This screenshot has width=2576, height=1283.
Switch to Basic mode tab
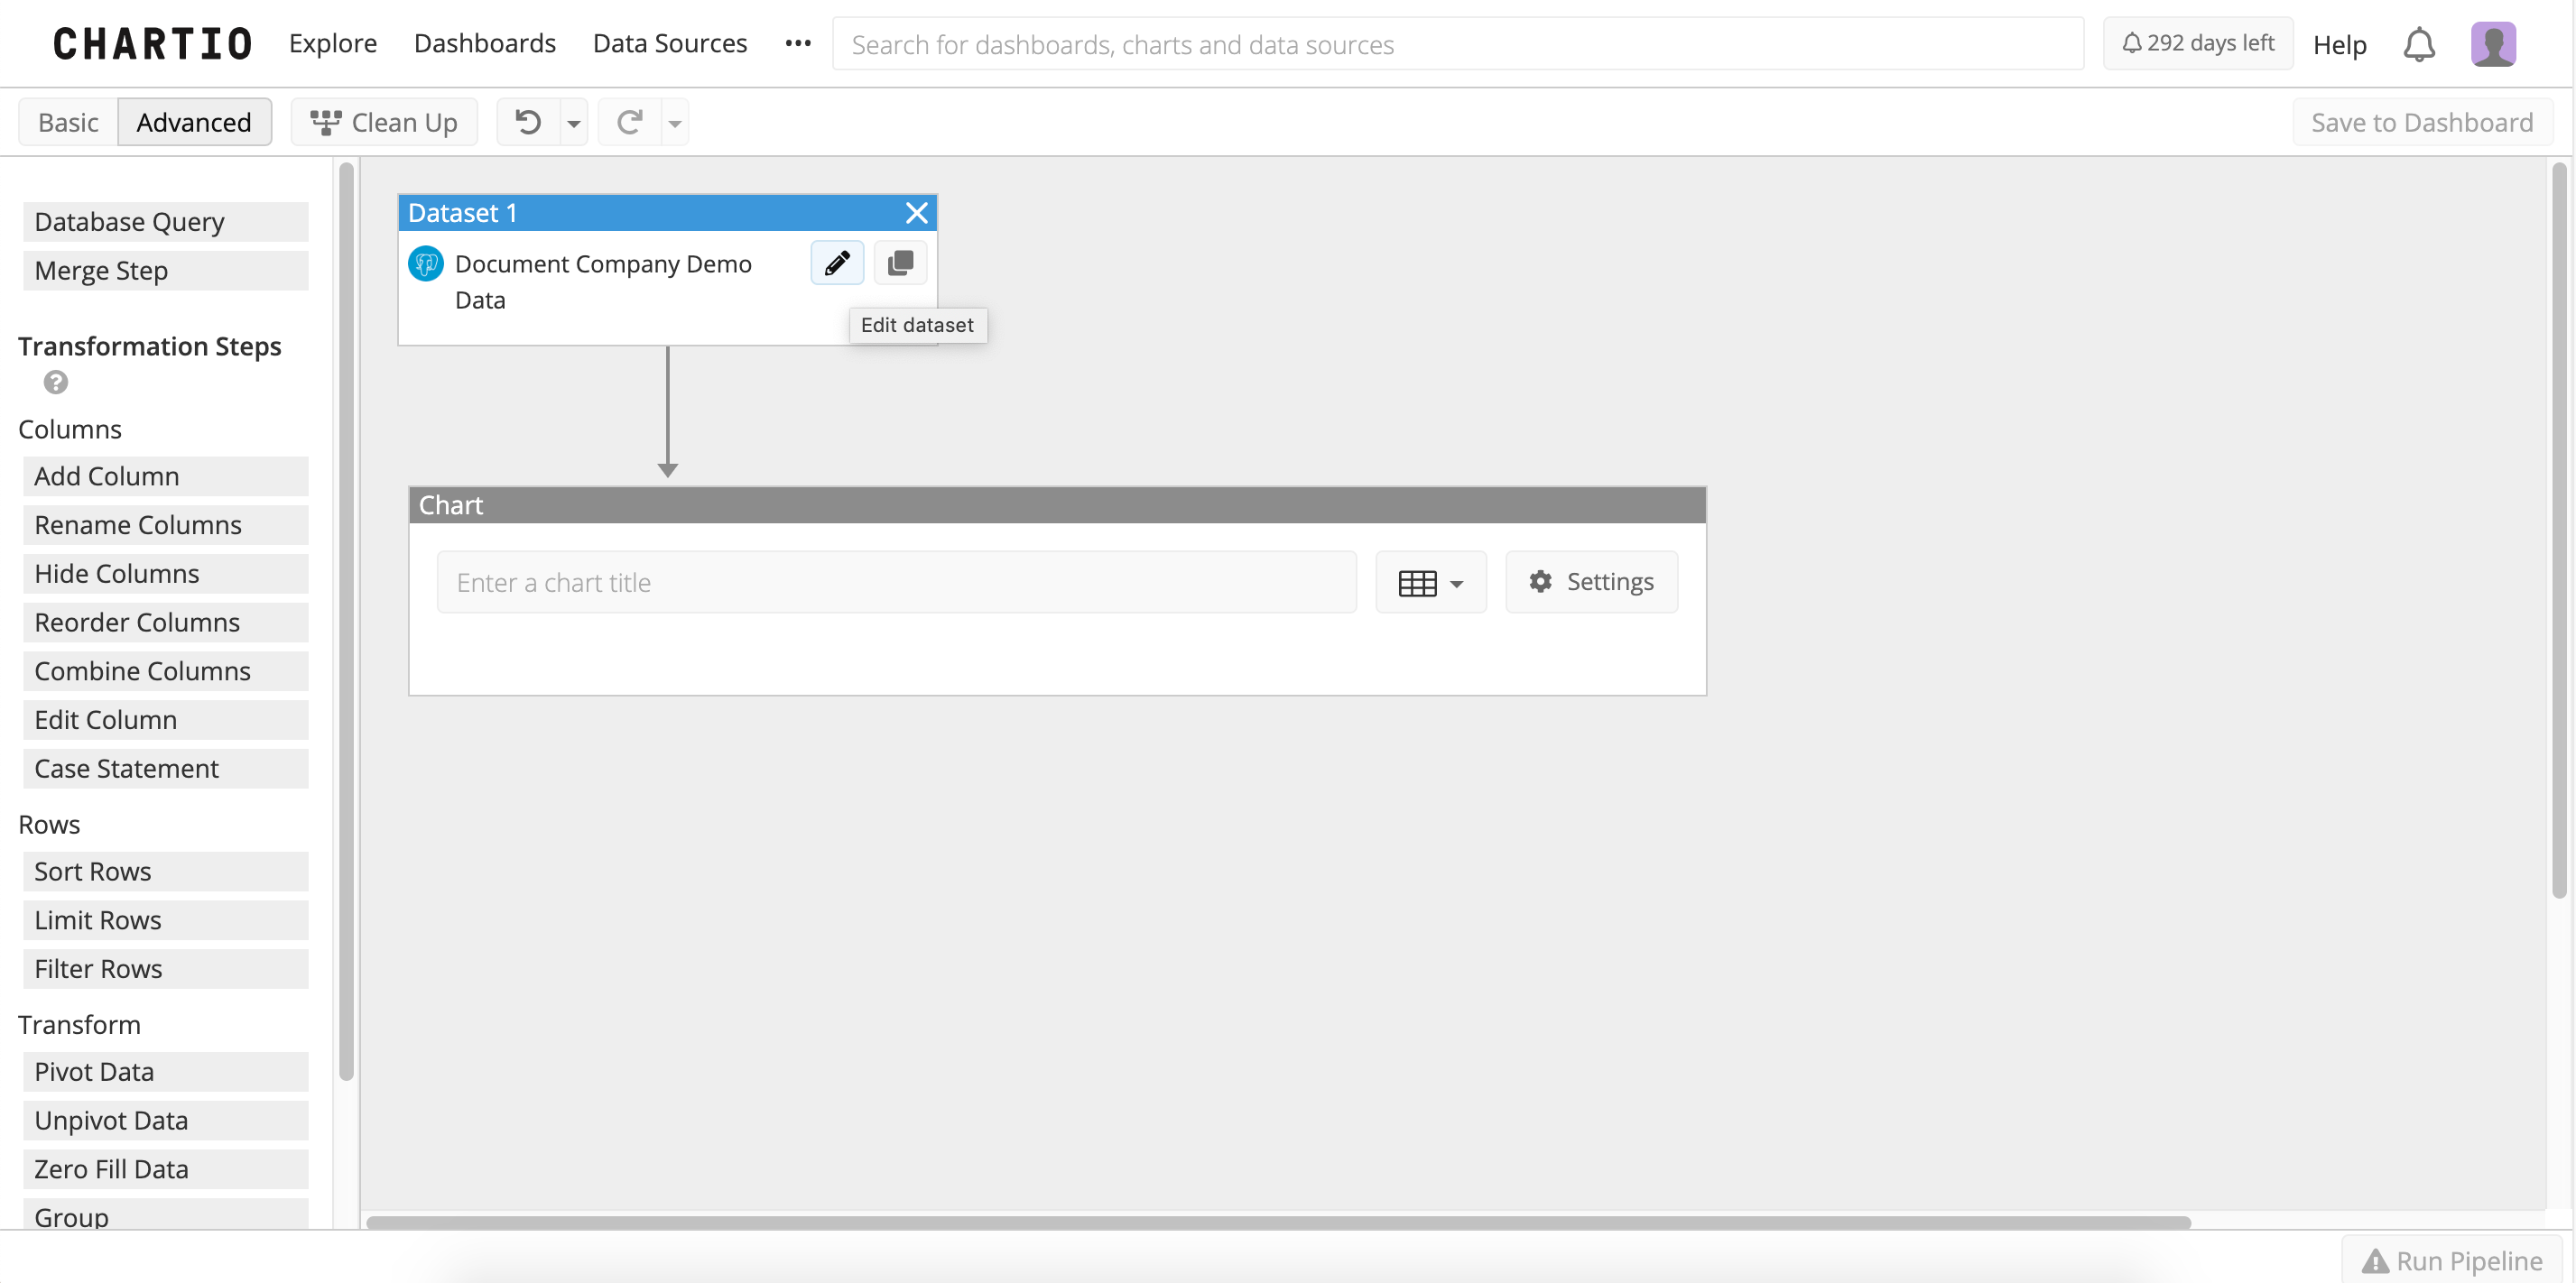68,122
